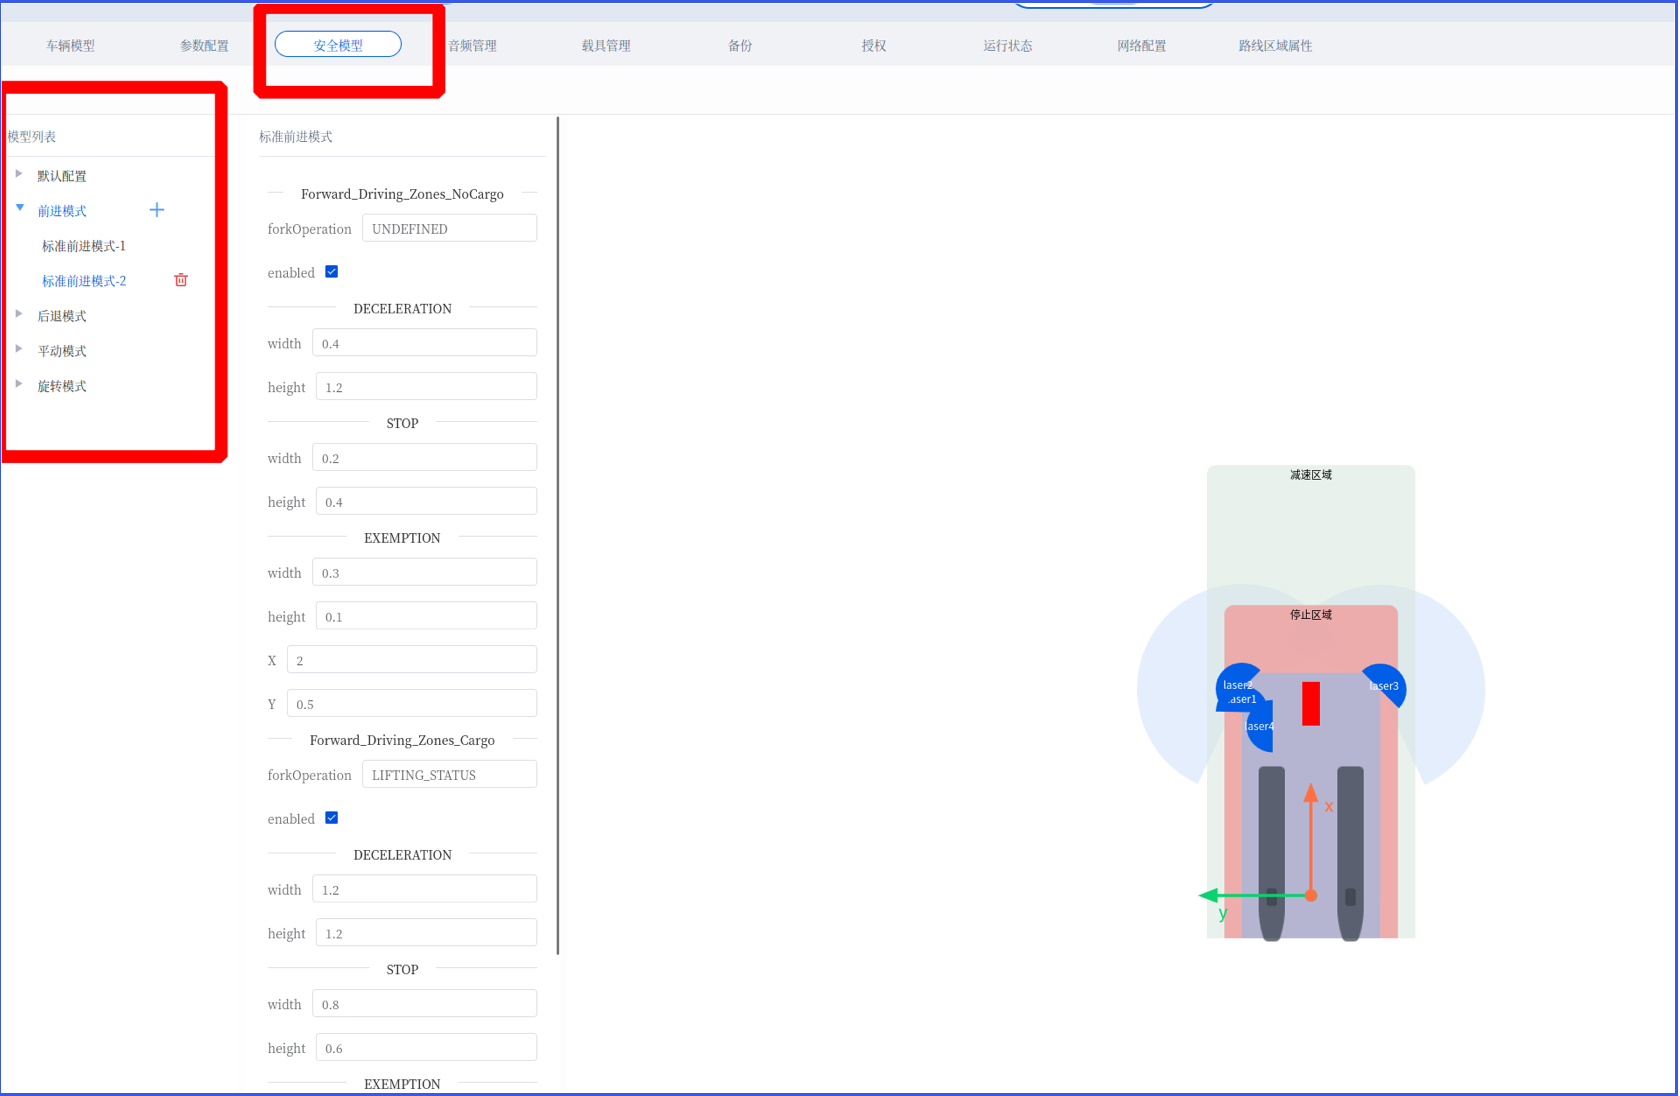Go to the 备份 tab
Viewport: 1680px width, 1096px height.
click(740, 45)
